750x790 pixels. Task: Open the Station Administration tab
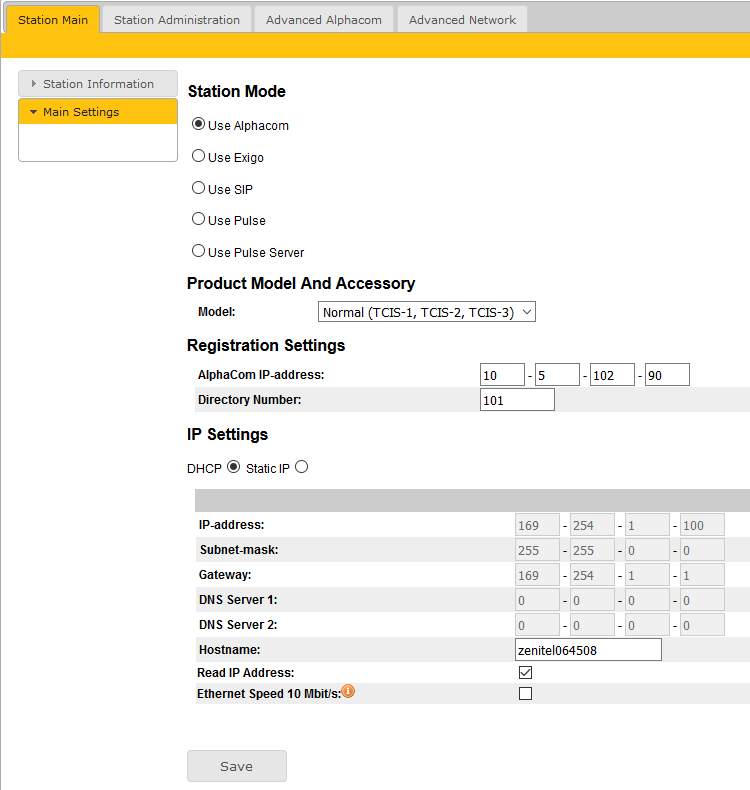tap(177, 19)
